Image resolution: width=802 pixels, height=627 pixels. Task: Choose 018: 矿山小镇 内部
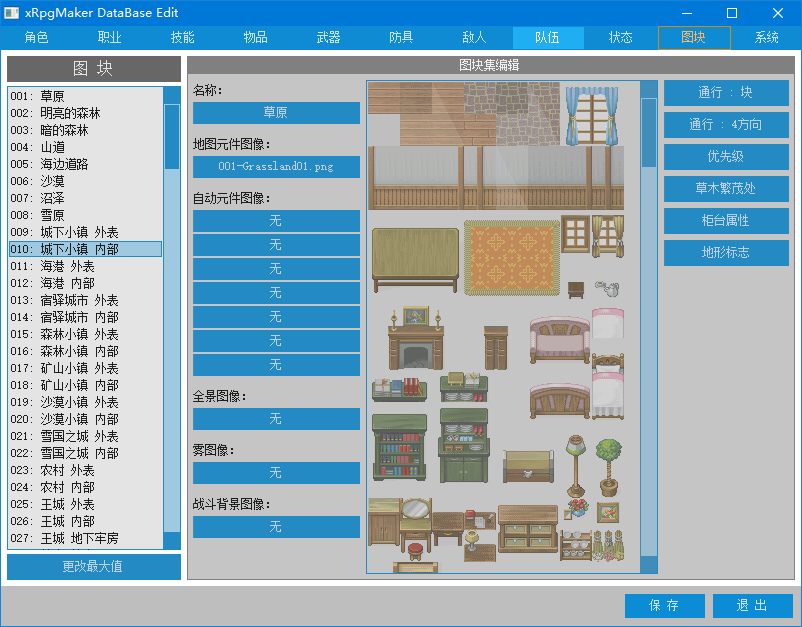[x=86, y=385]
